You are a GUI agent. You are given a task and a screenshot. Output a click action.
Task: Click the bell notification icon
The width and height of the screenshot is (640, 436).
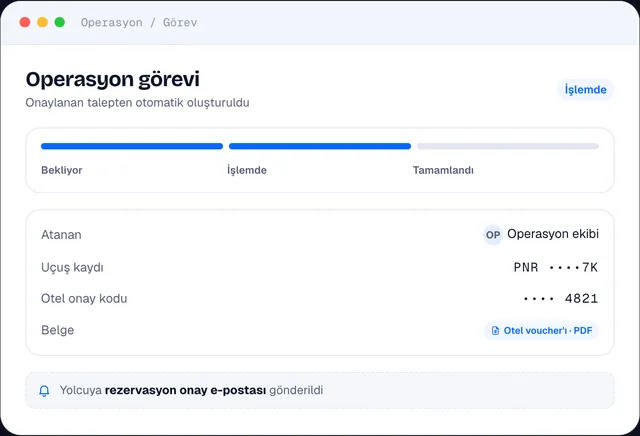[x=44, y=391]
